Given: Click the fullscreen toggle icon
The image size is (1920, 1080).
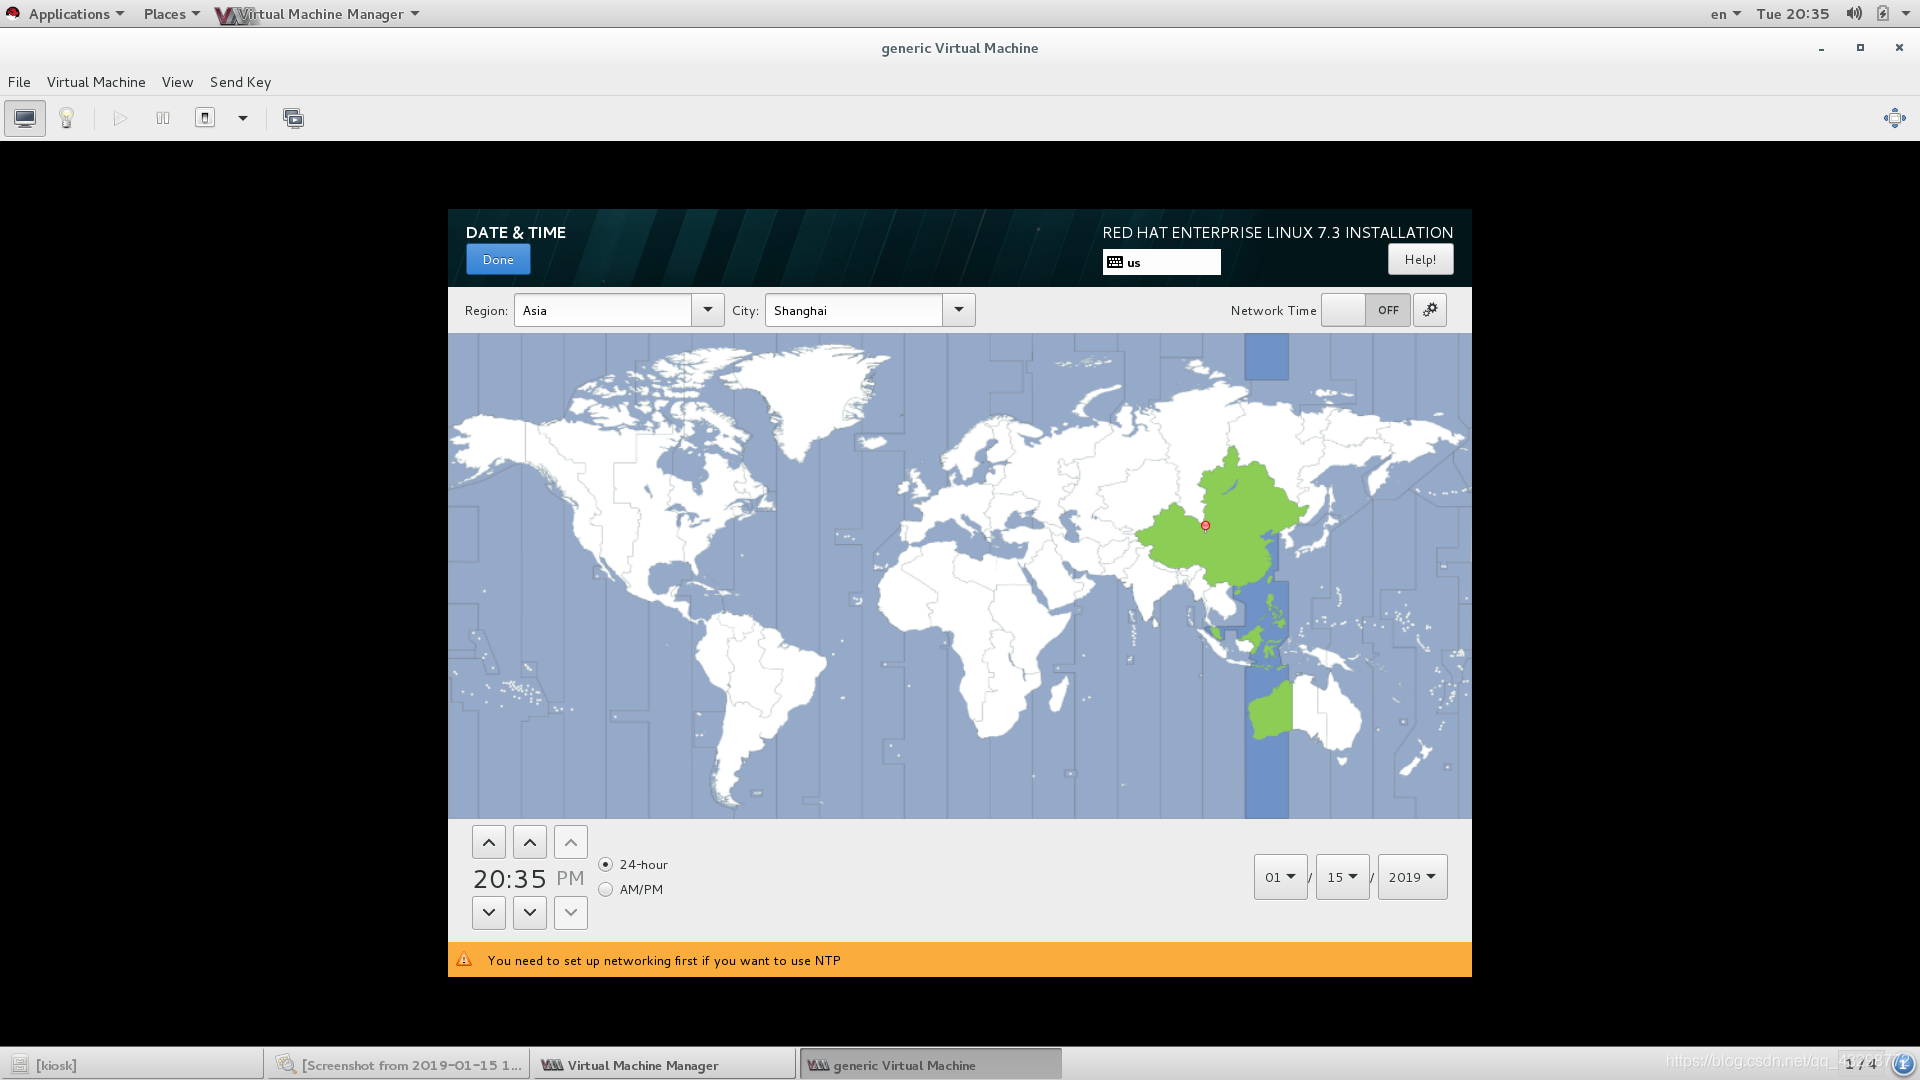Looking at the screenshot, I should 1895,117.
